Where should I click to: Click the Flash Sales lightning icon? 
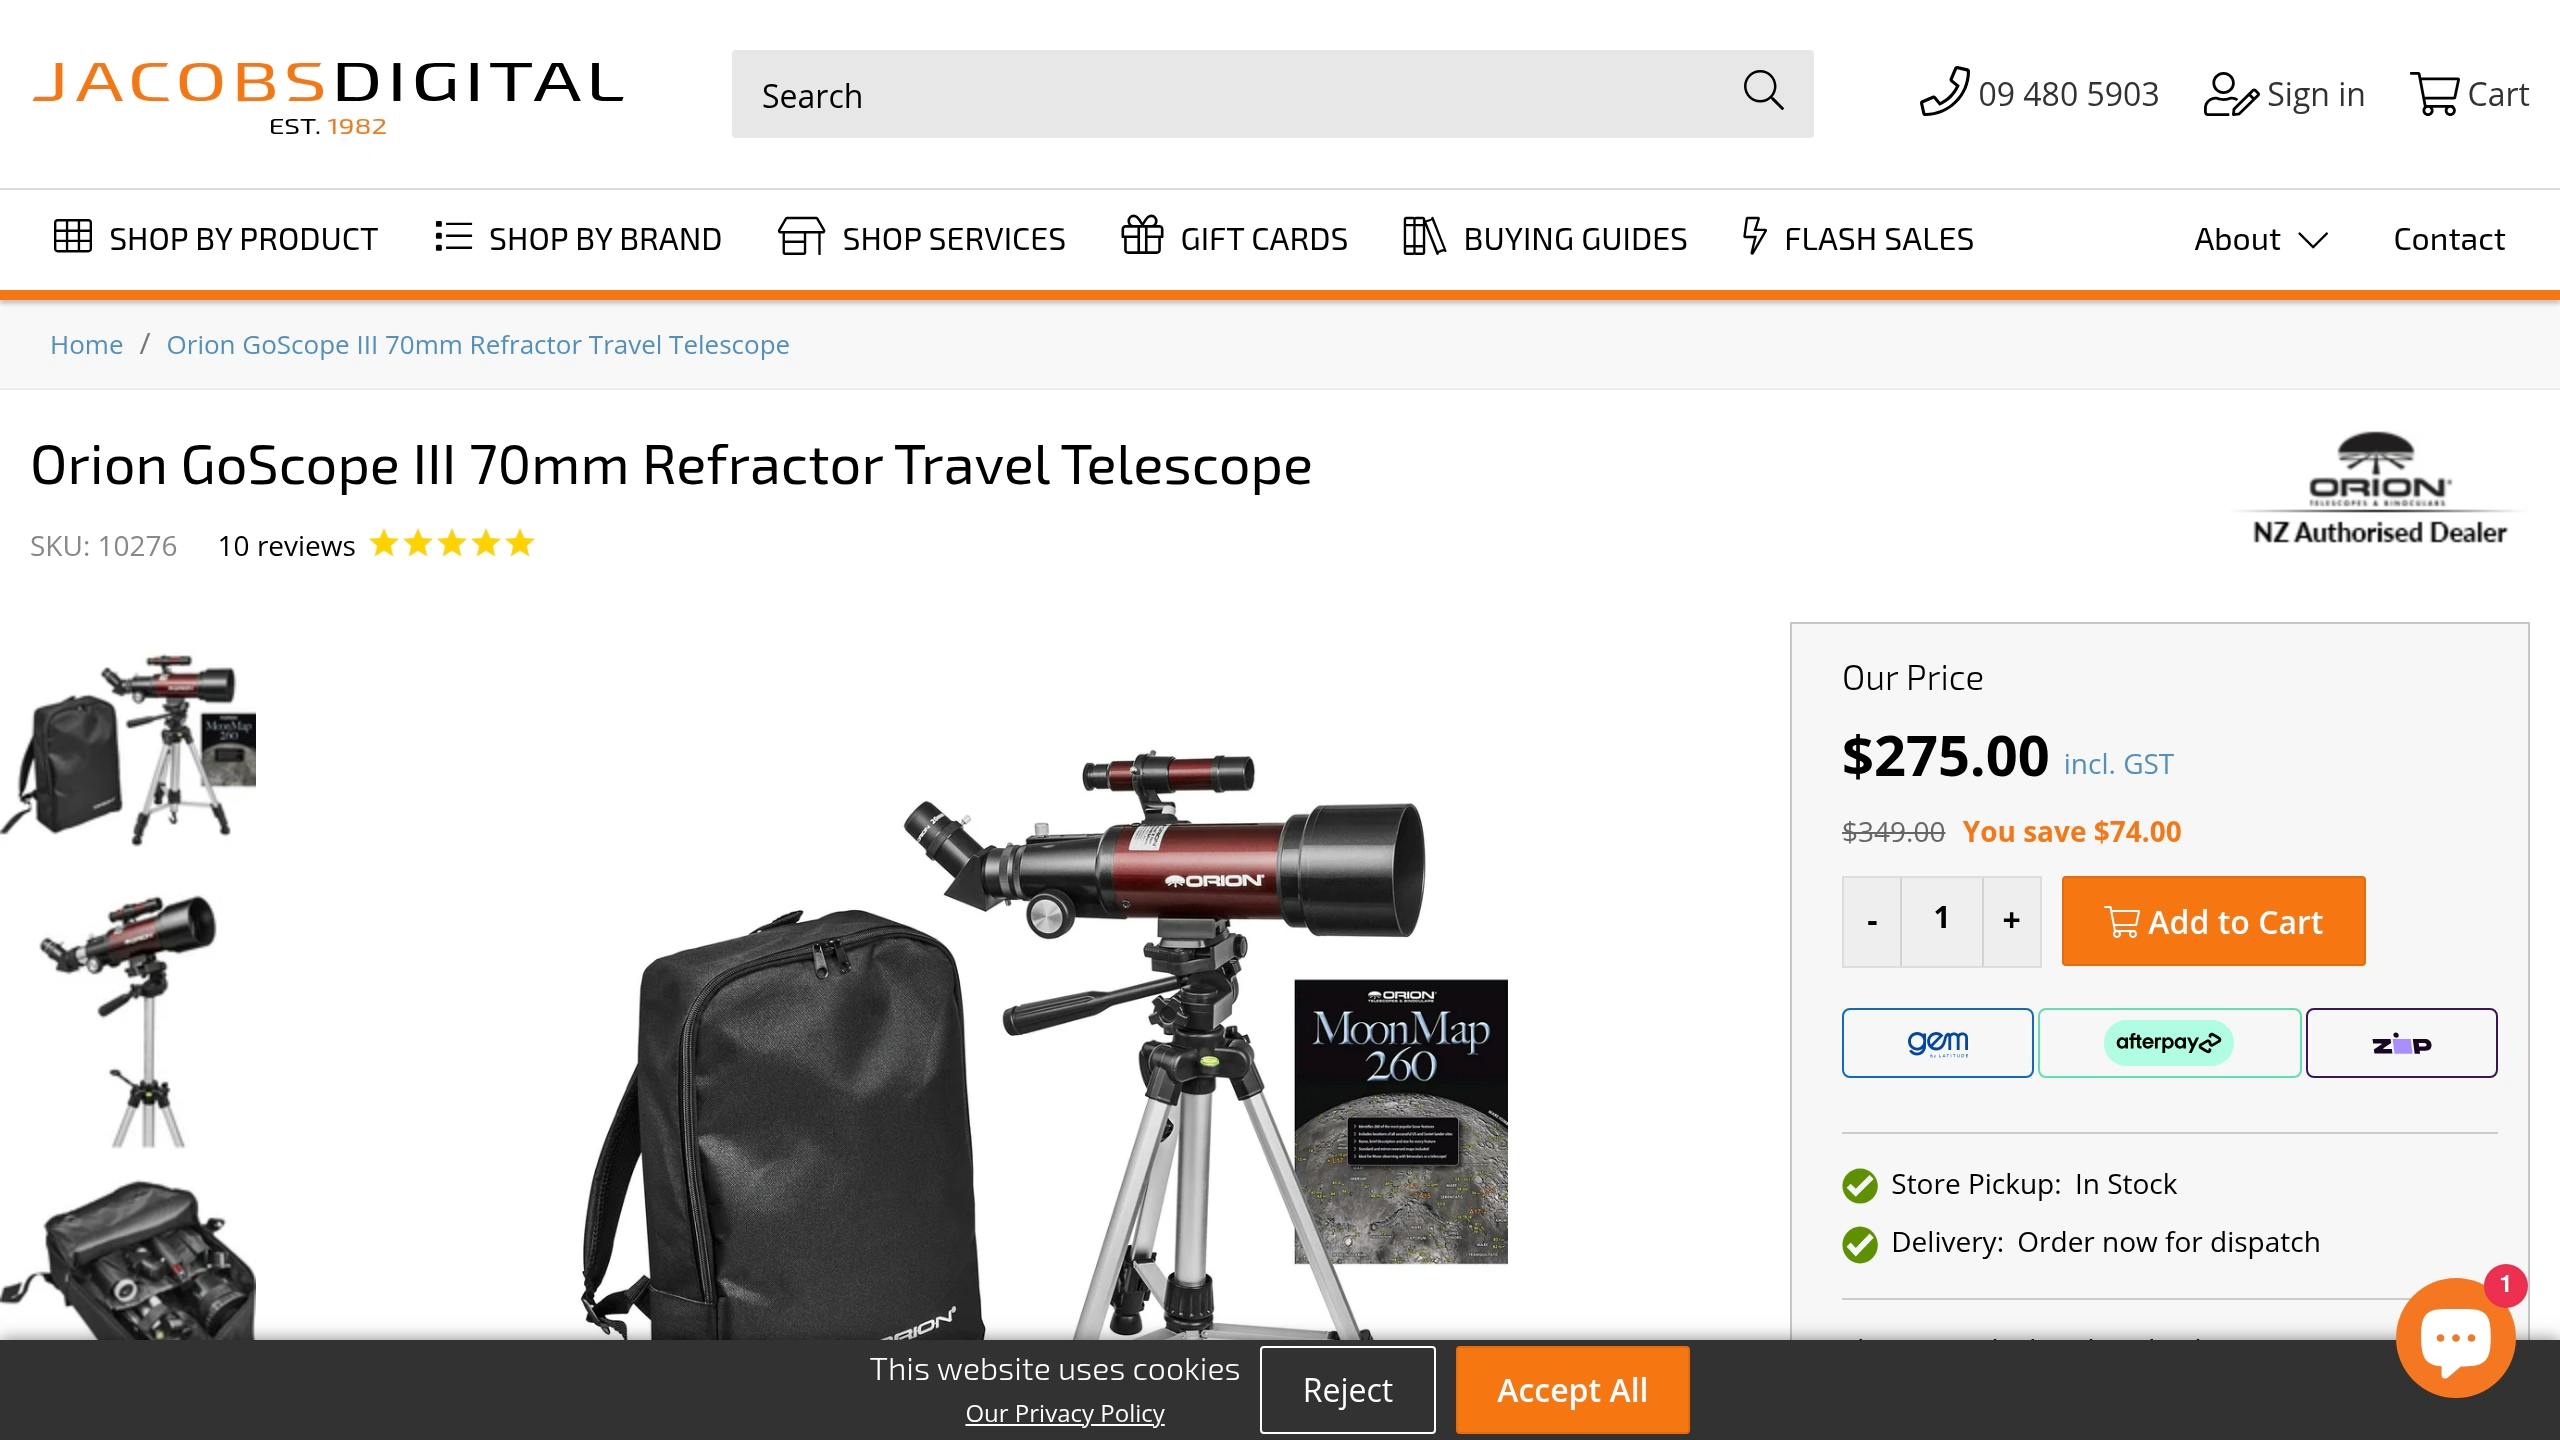(x=1754, y=237)
